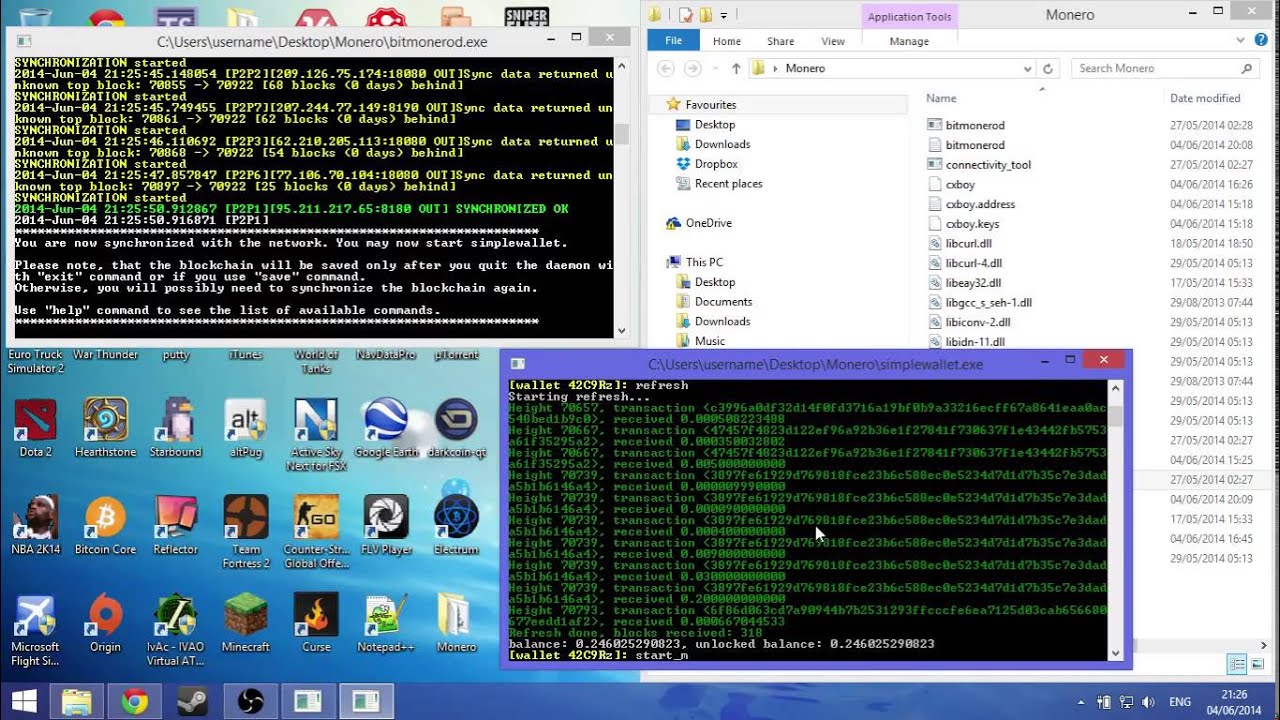1280x720 pixels.
Task: Select the Origin desktop icon
Action: pyautogui.click(x=105, y=622)
